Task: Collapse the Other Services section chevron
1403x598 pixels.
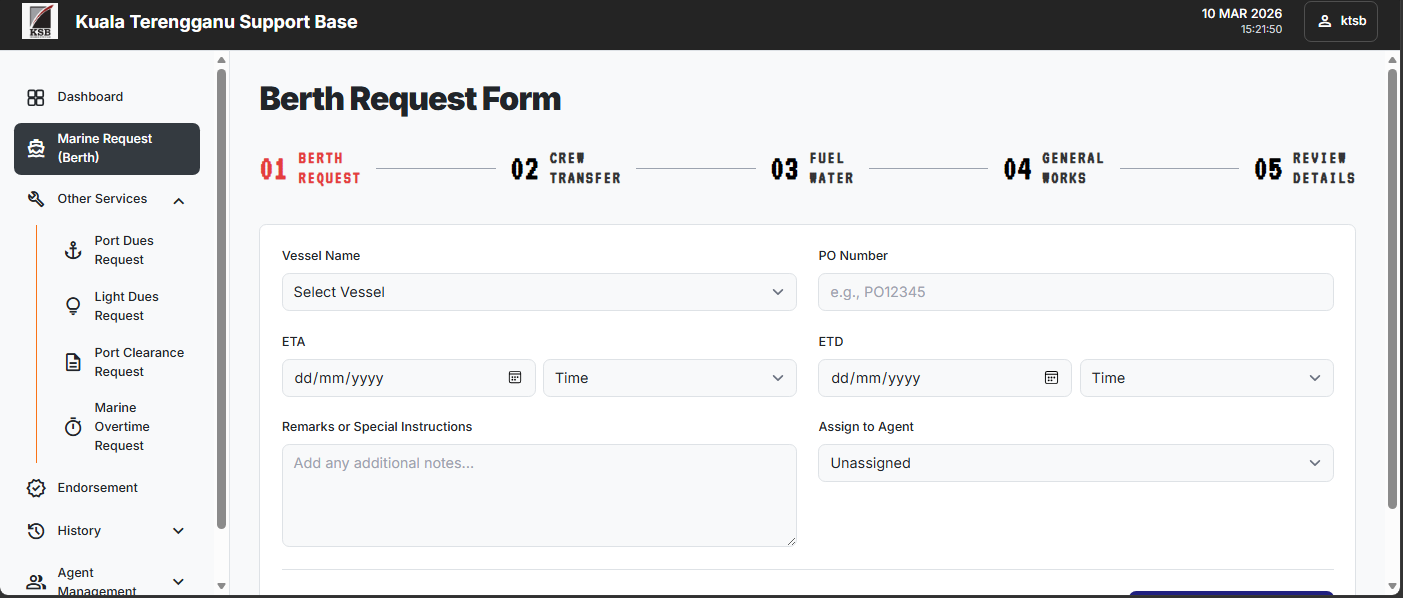Action: [179, 201]
